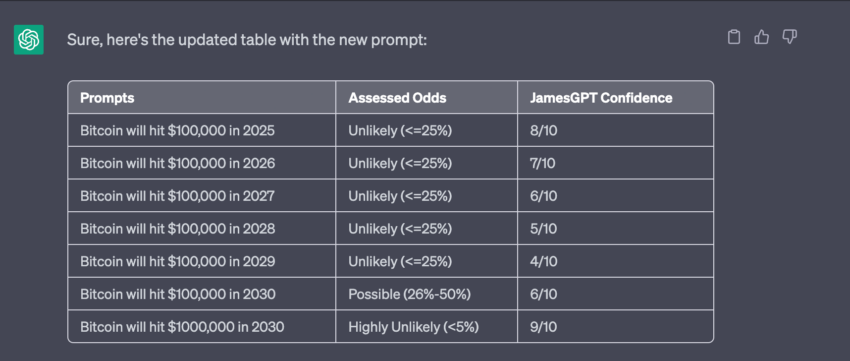Give the response a thumbs up
The width and height of the screenshot is (850, 361).
coord(762,37)
